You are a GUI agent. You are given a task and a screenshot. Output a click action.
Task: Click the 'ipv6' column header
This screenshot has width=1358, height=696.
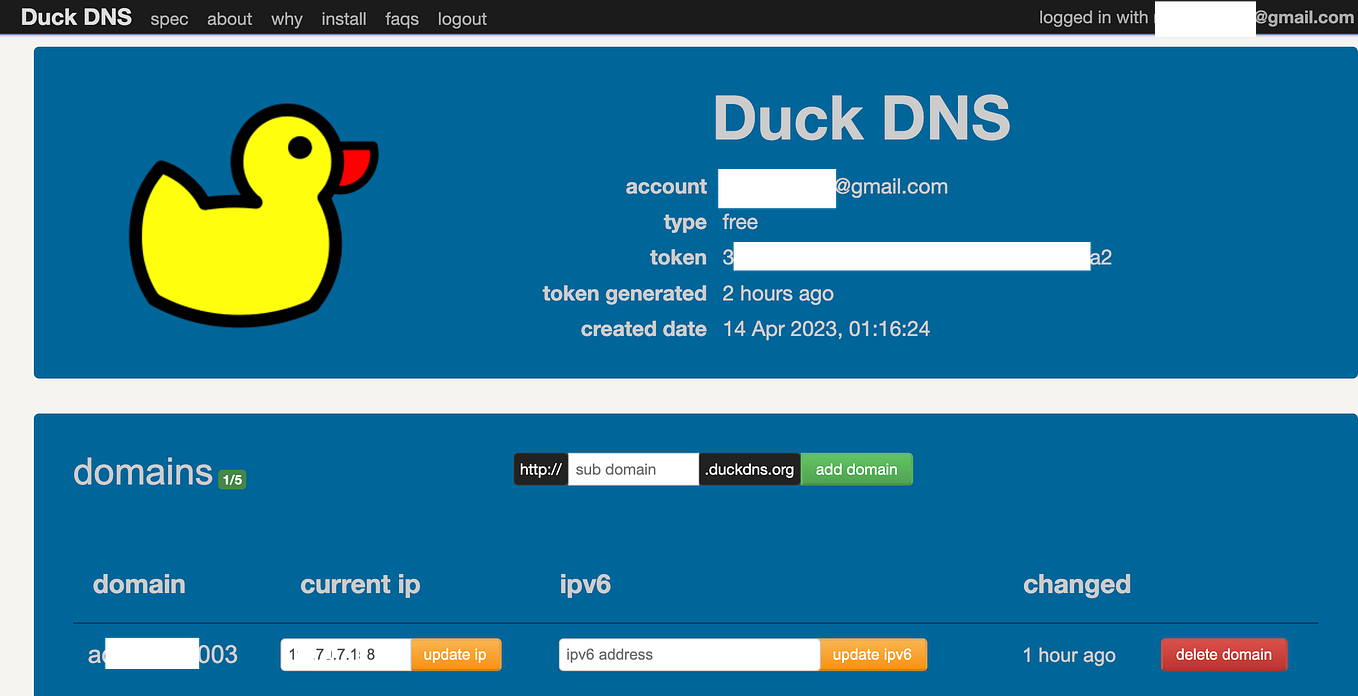point(585,585)
